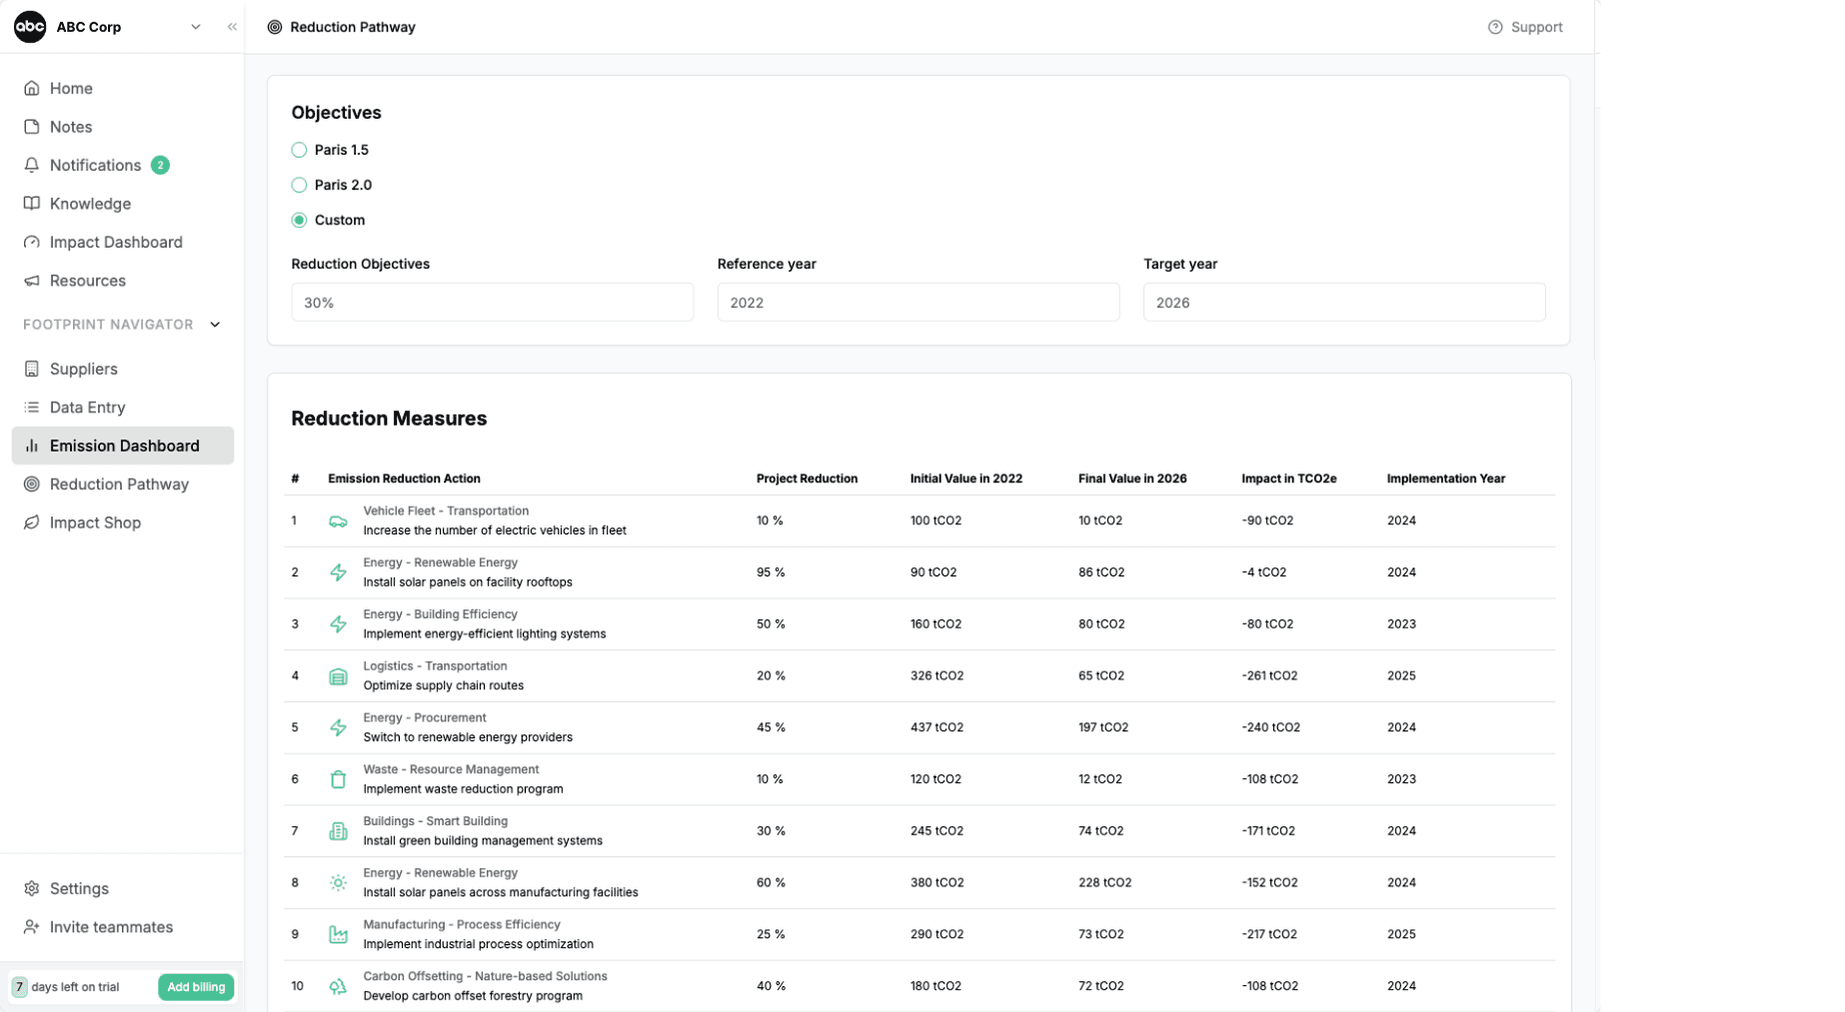Click 'Implement waste reduction program' action
Screen dimensions: 1845x1012
(x=463, y=789)
